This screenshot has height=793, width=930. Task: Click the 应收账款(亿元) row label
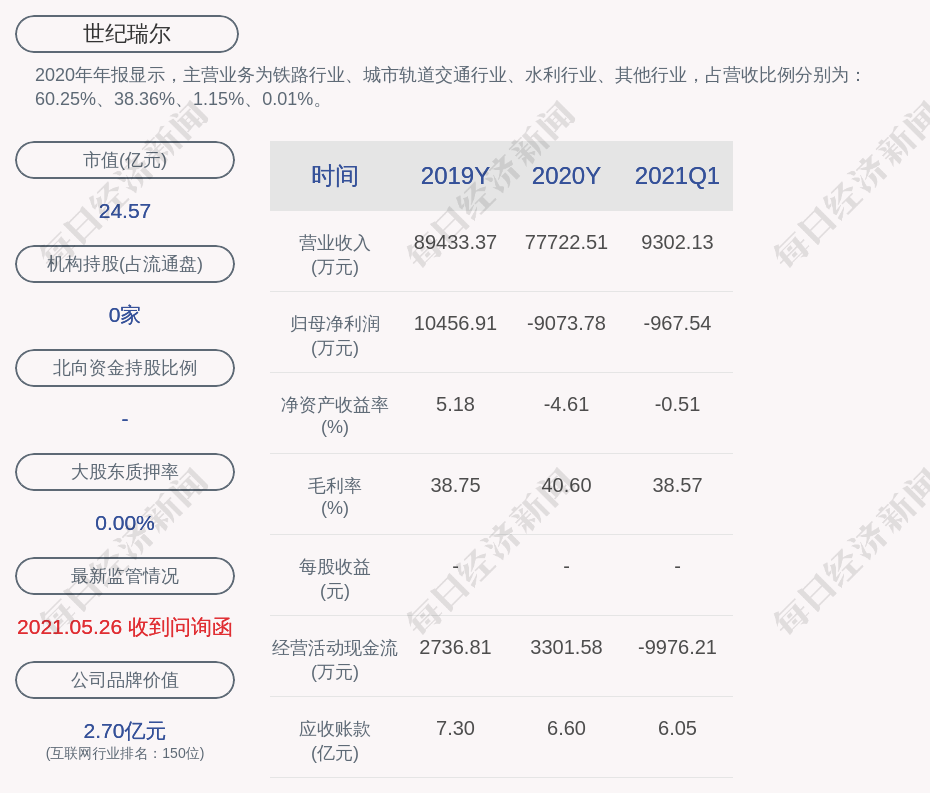click(334, 740)
